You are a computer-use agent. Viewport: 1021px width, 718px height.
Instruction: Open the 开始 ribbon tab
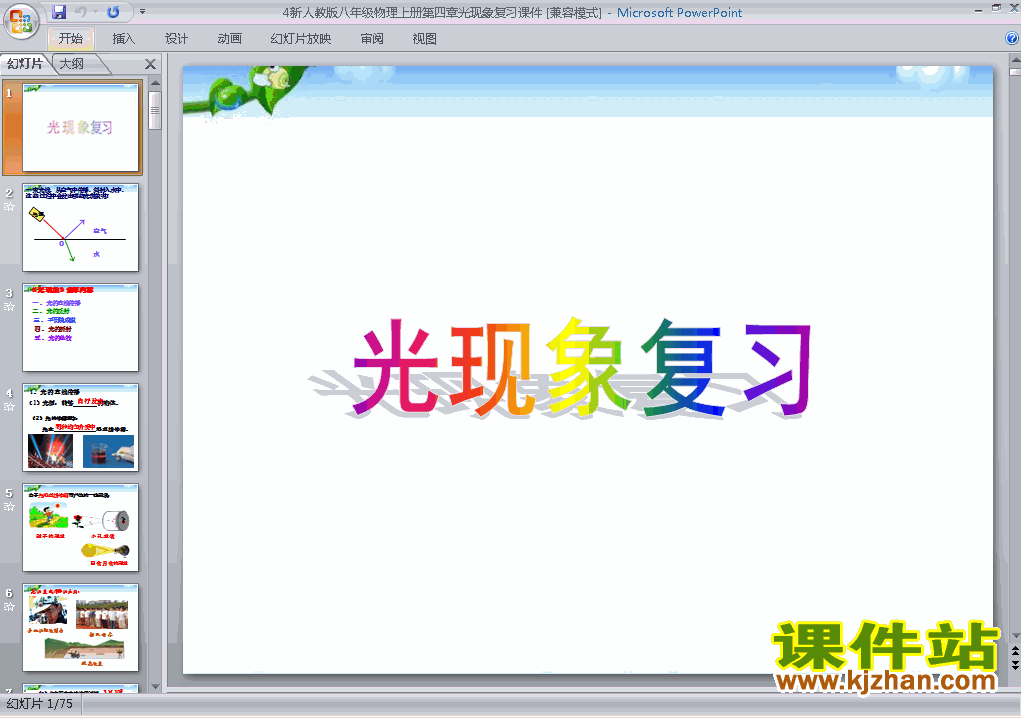[71, 38]
